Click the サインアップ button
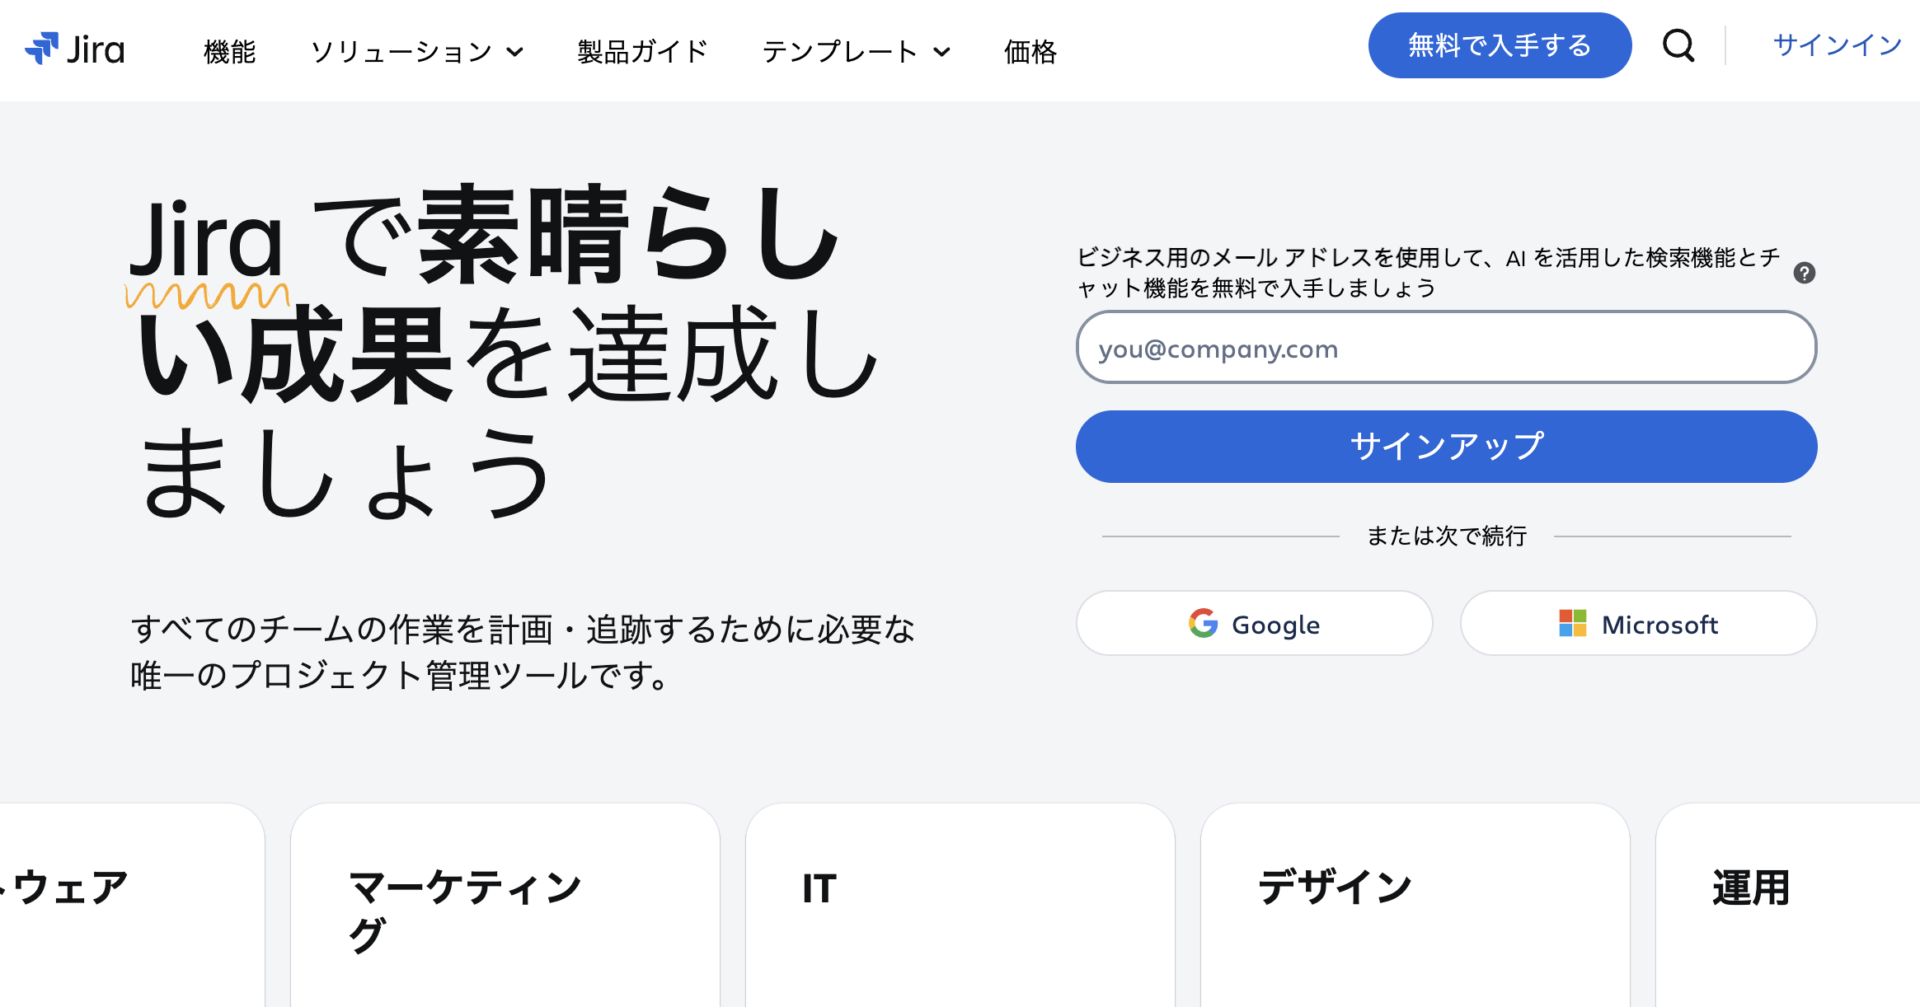The image size is (1920, 1007). pyautogui.click(x=1446, y=446)
